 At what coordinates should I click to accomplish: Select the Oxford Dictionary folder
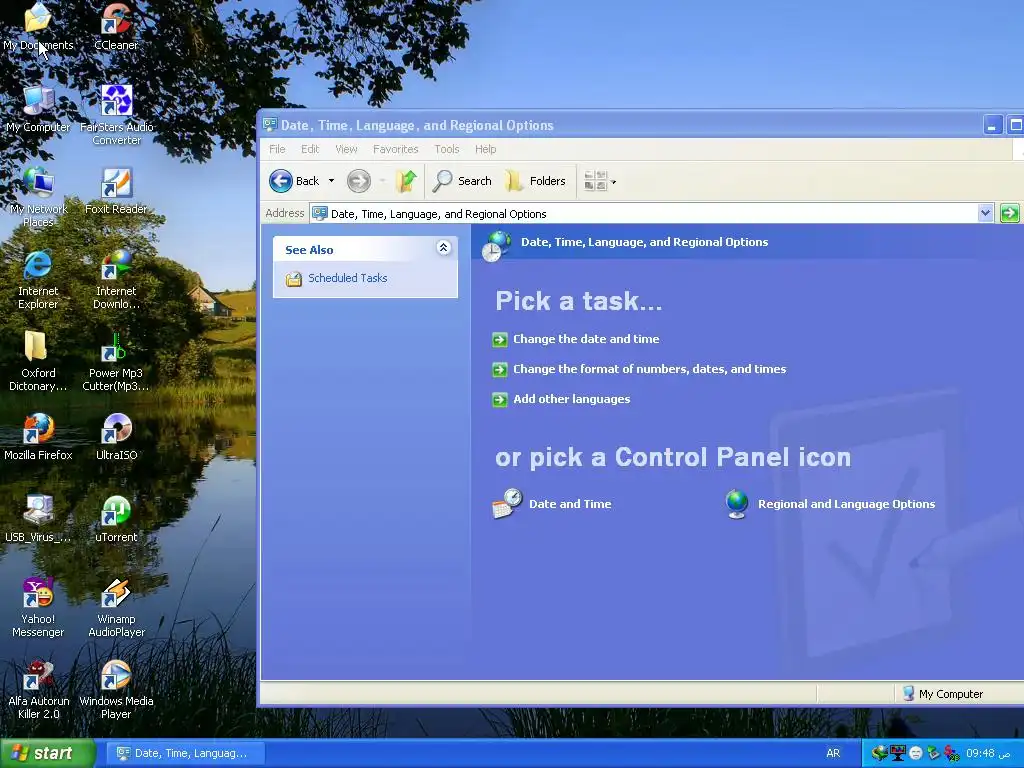pyautogui.click(x=38, y=361)
